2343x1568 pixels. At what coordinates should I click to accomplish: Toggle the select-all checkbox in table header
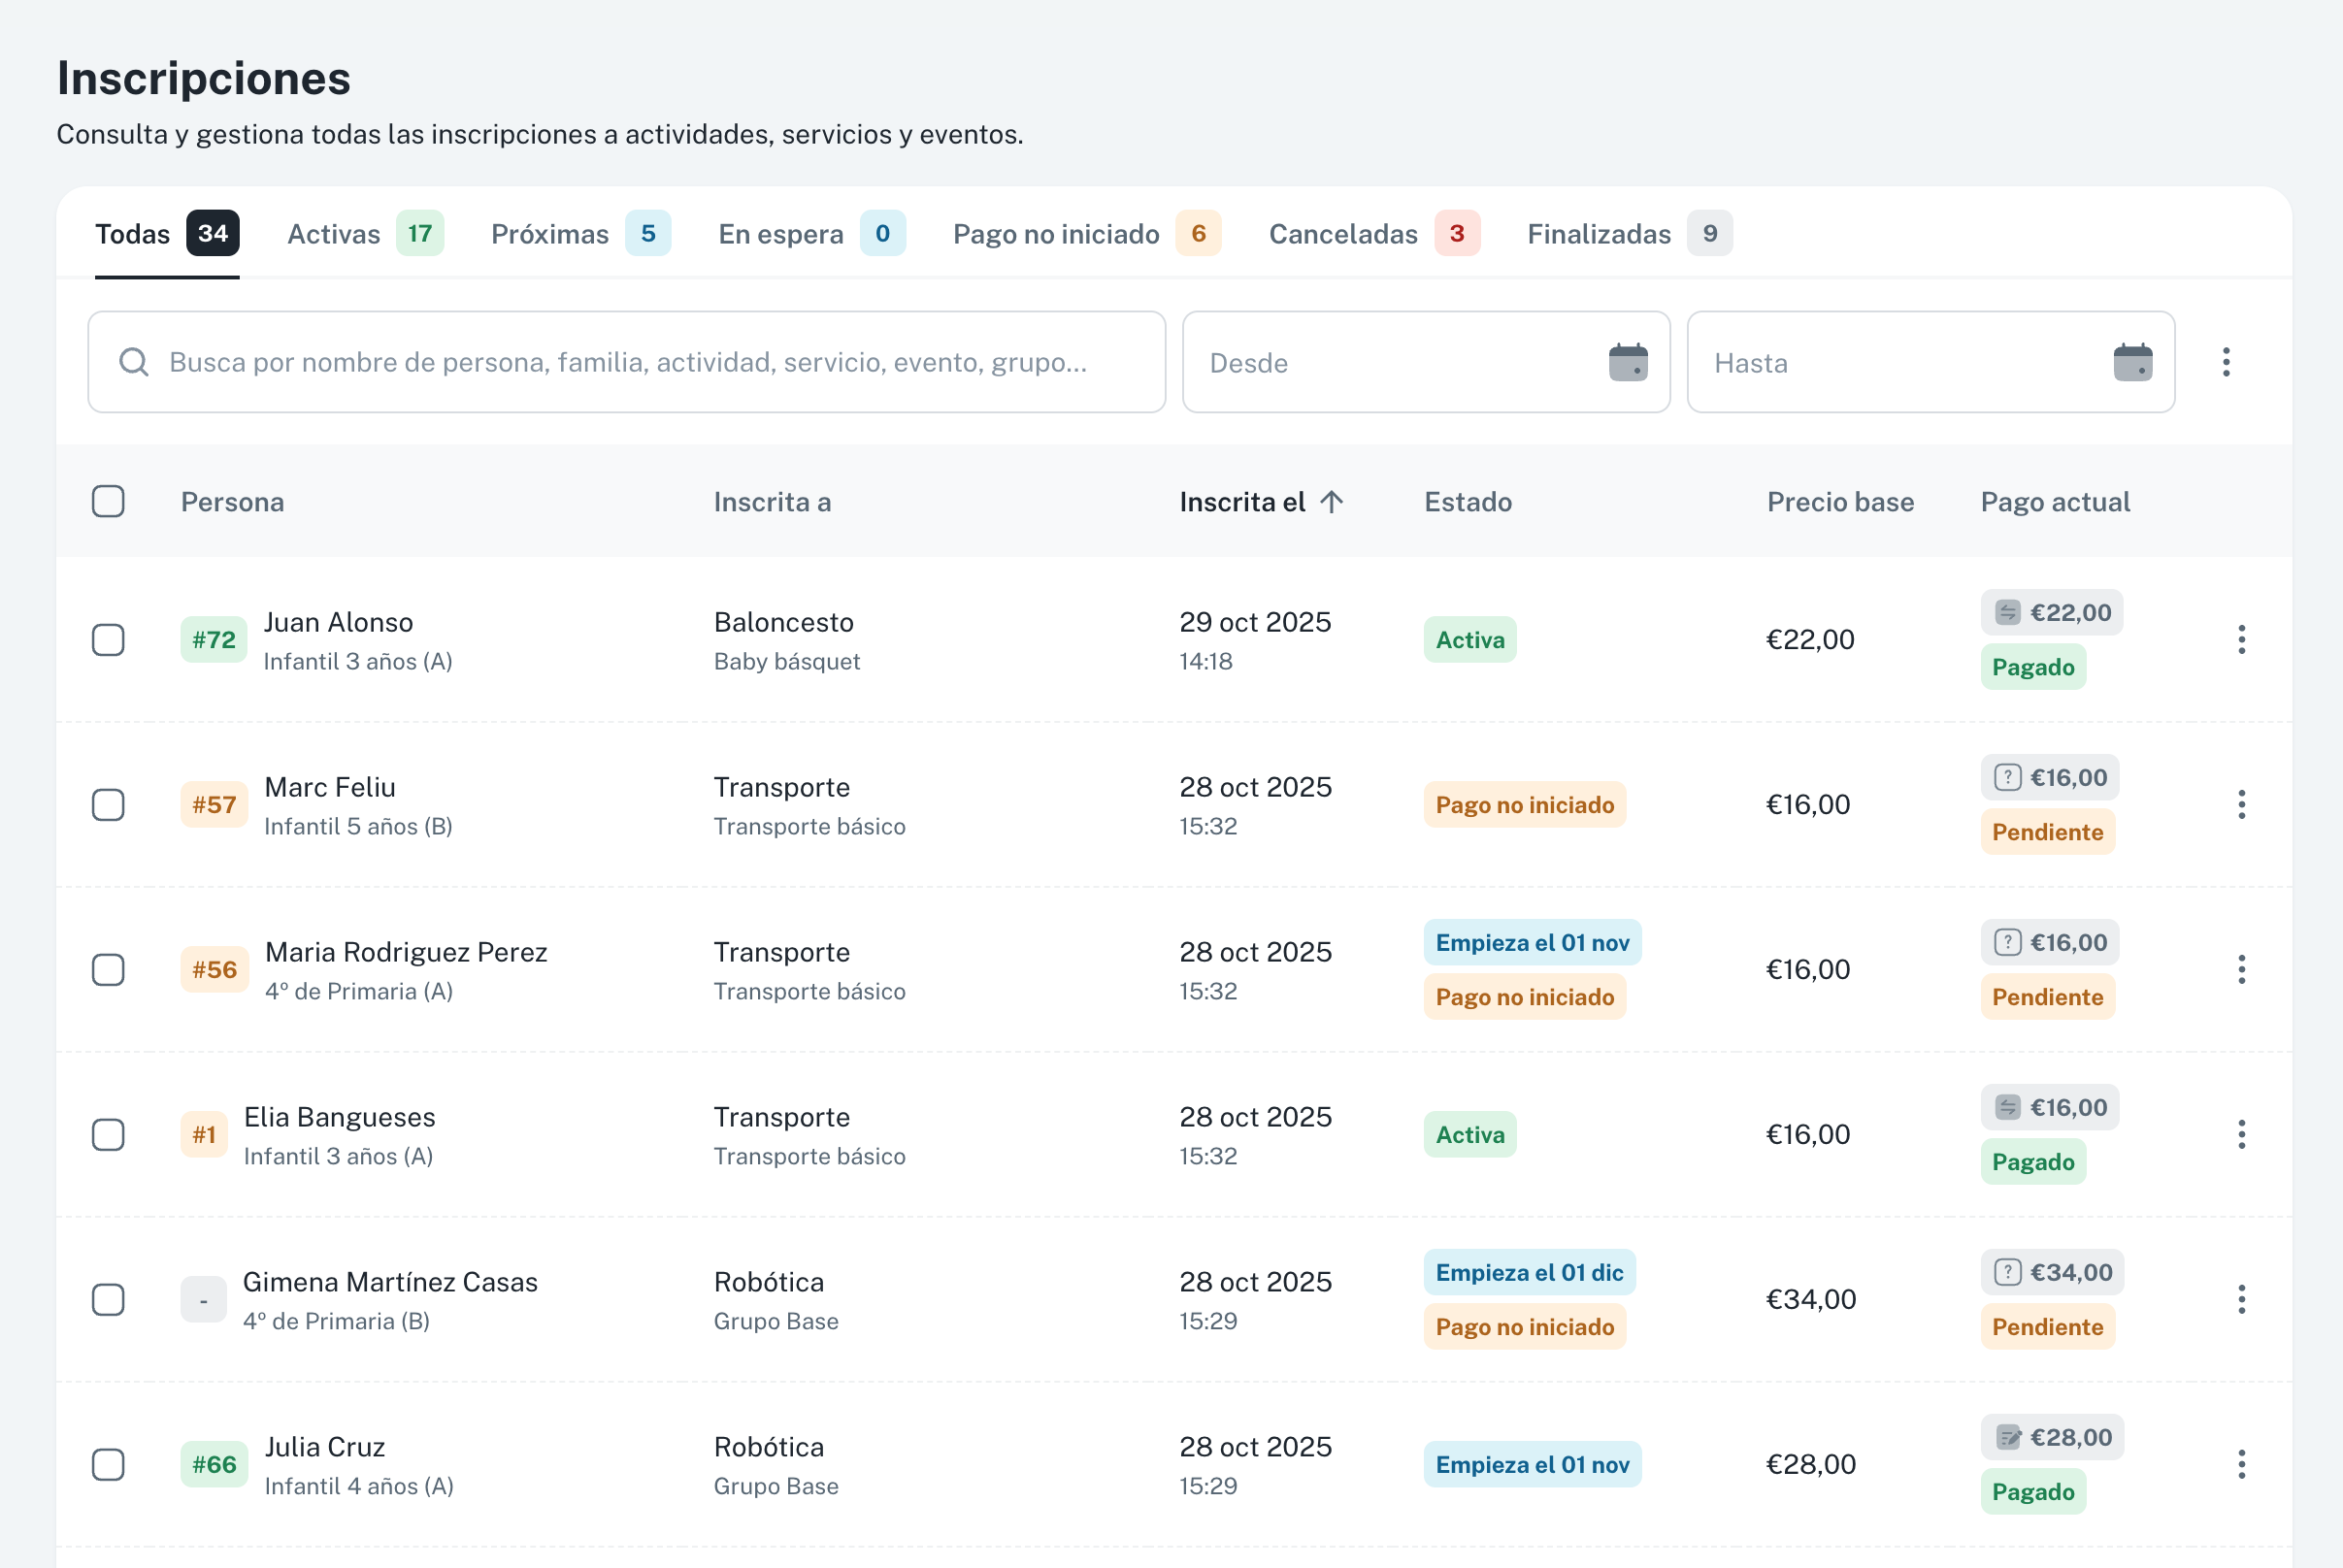pos(108,502)
